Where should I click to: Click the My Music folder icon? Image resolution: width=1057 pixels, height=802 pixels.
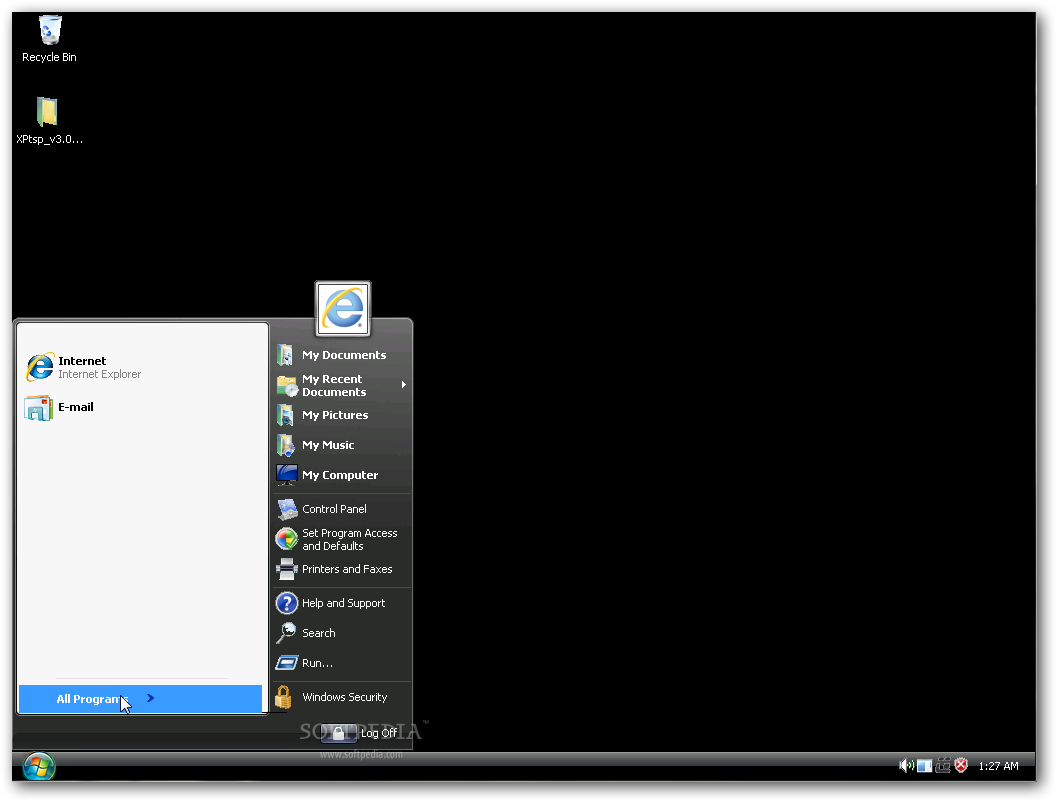click(286, 445)
